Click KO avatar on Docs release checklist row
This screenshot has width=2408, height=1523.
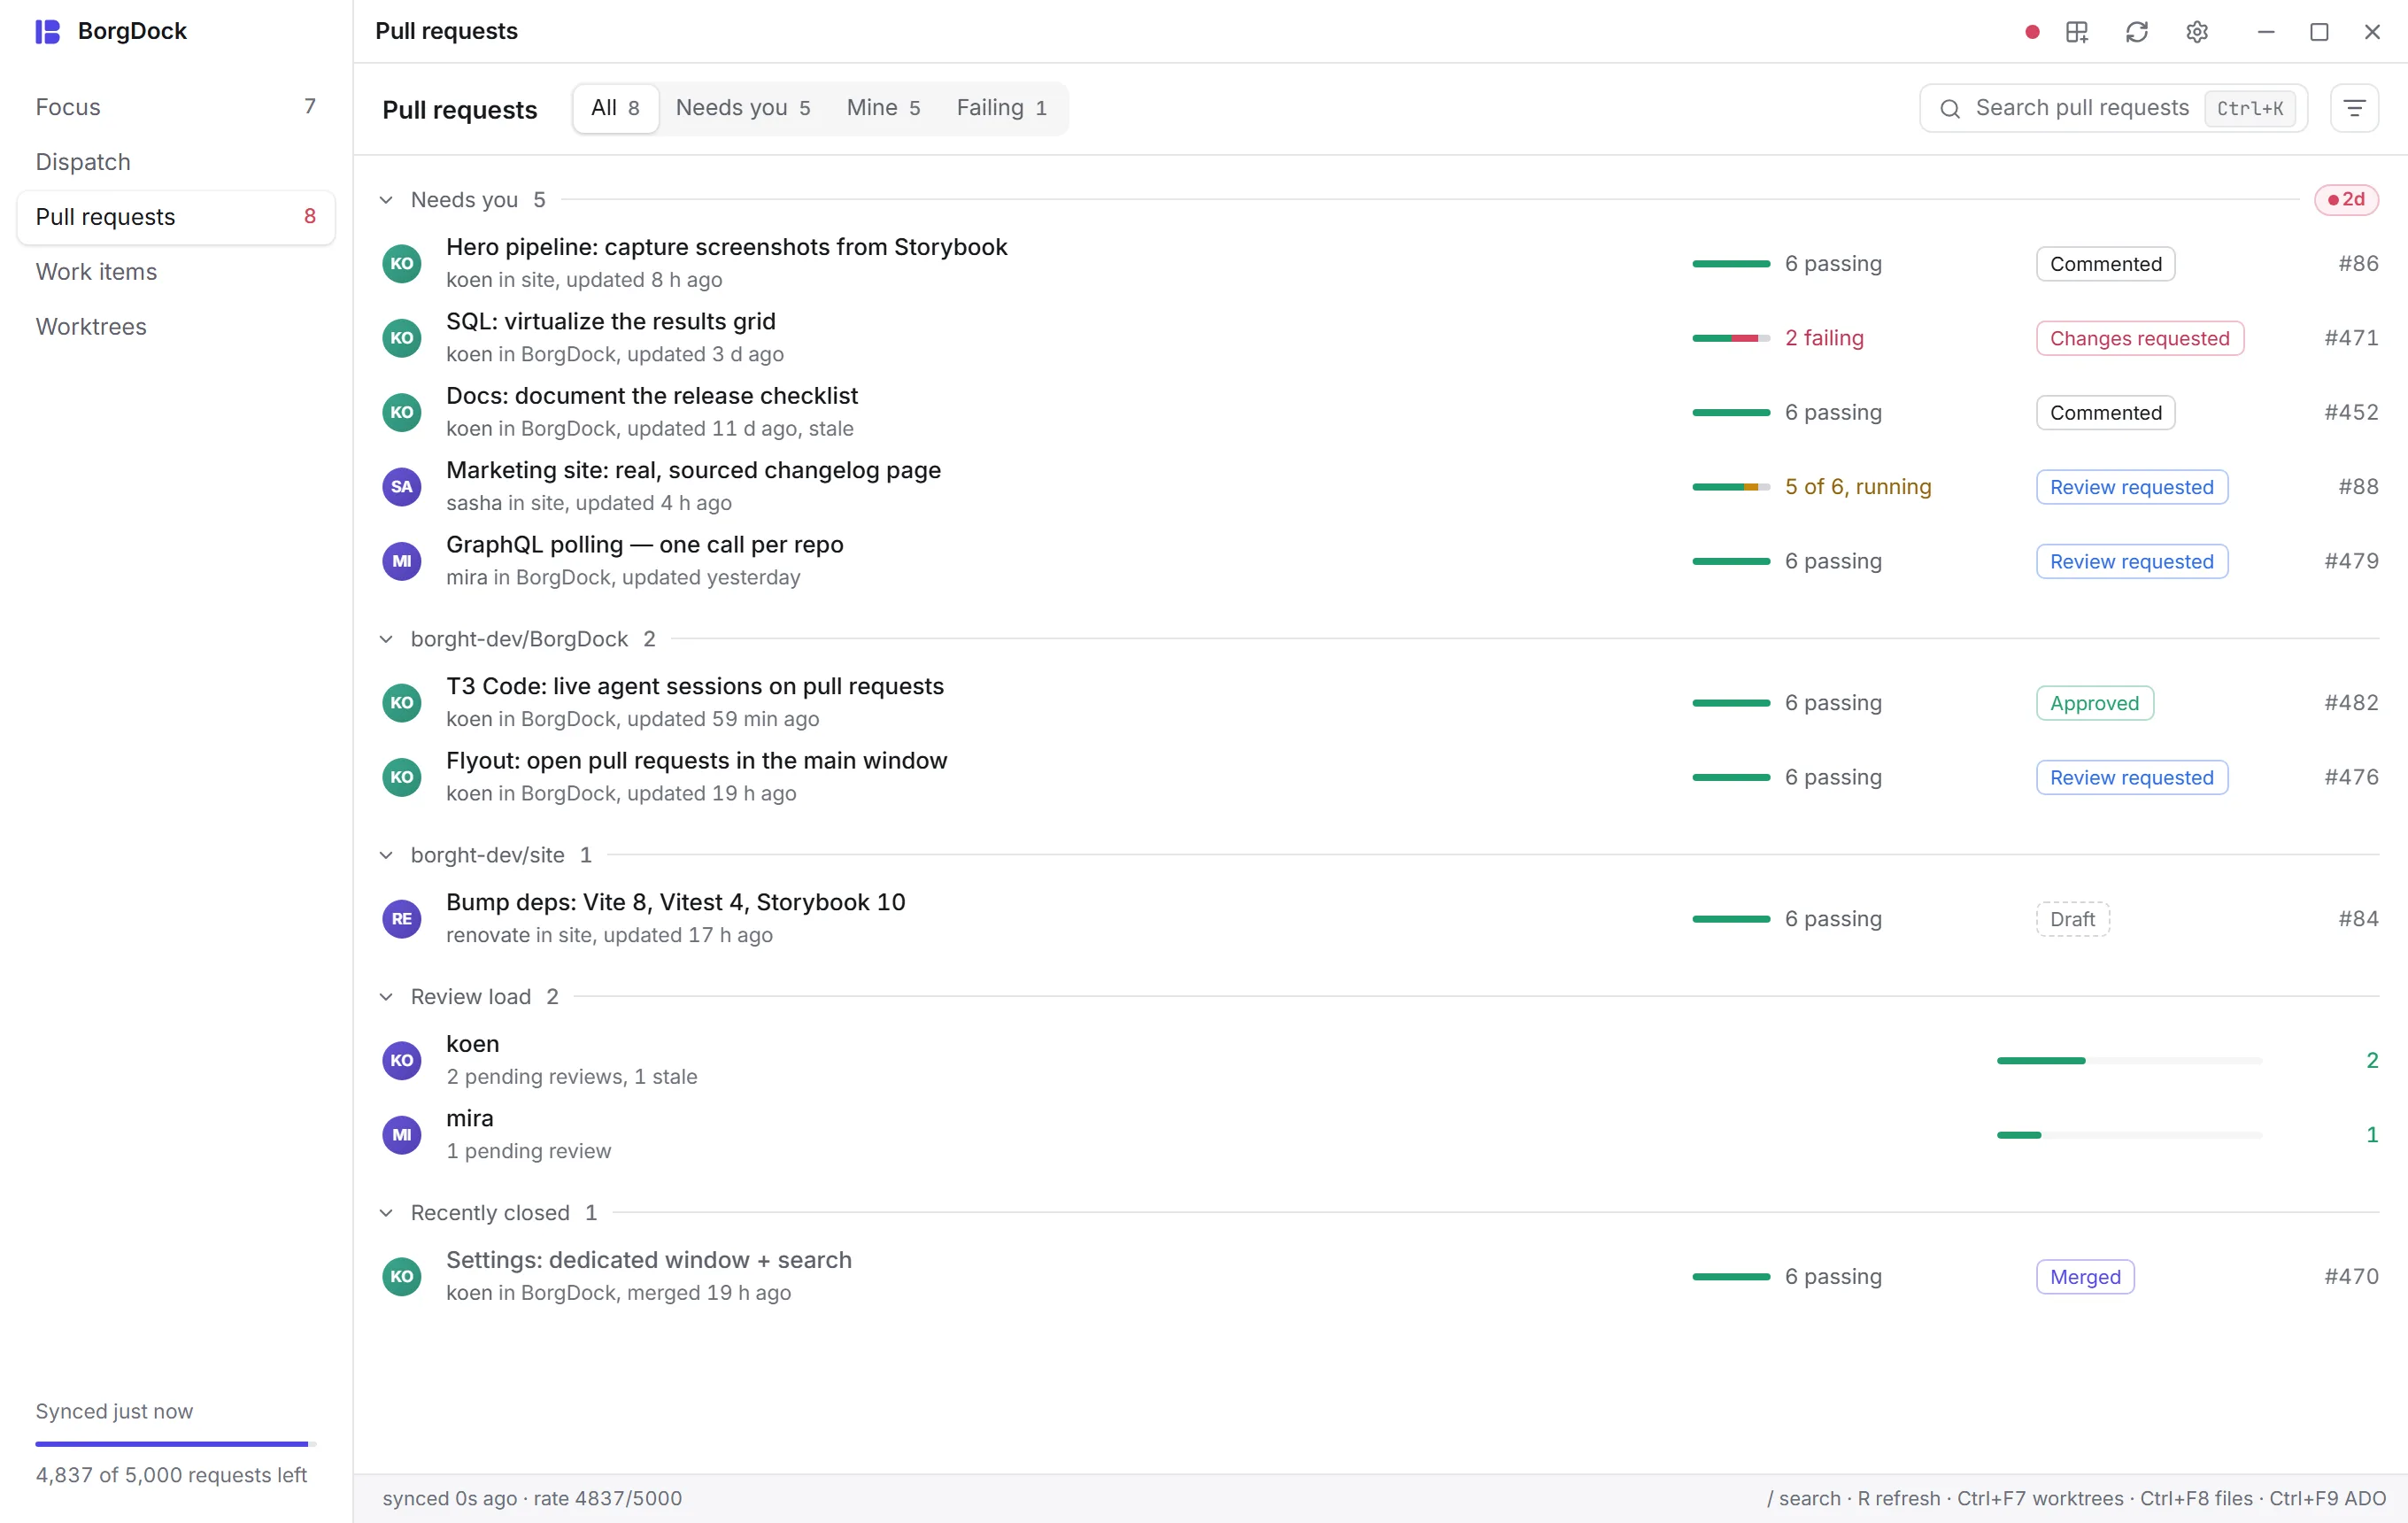[x=402, y=412]
